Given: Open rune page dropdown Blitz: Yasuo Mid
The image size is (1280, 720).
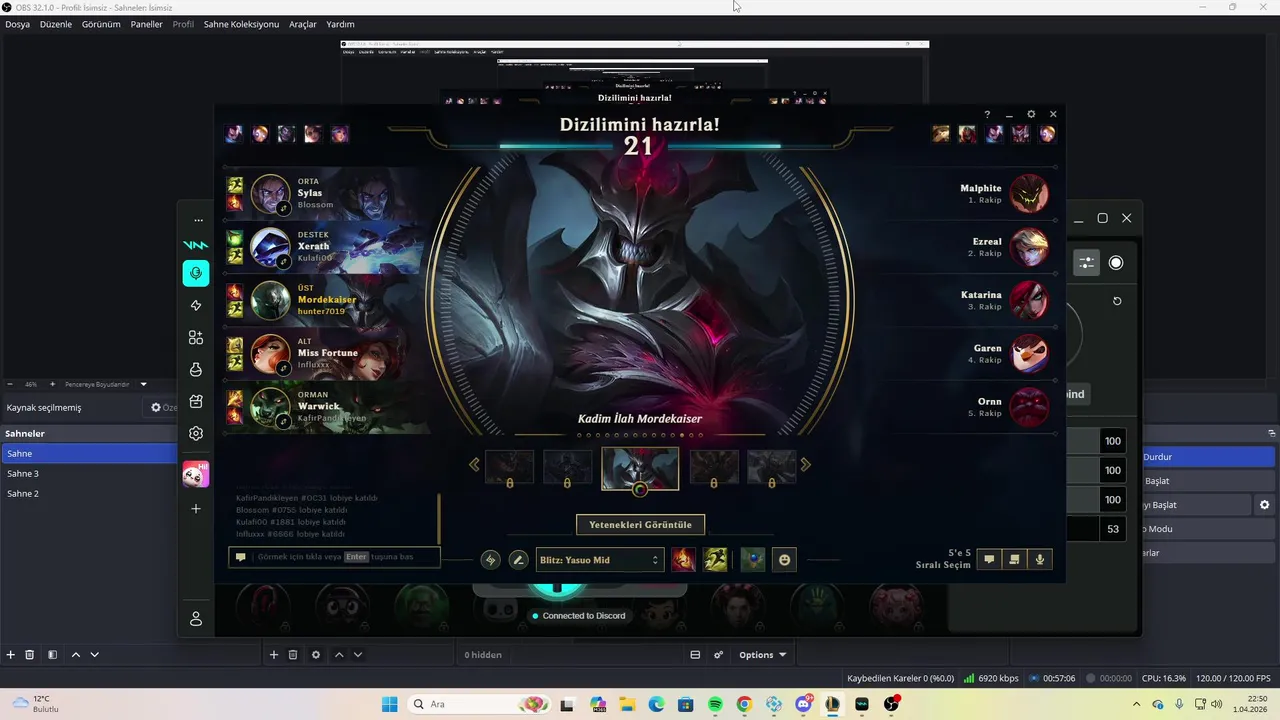Looking at the screenshot, I should click(x=599, y=560).
